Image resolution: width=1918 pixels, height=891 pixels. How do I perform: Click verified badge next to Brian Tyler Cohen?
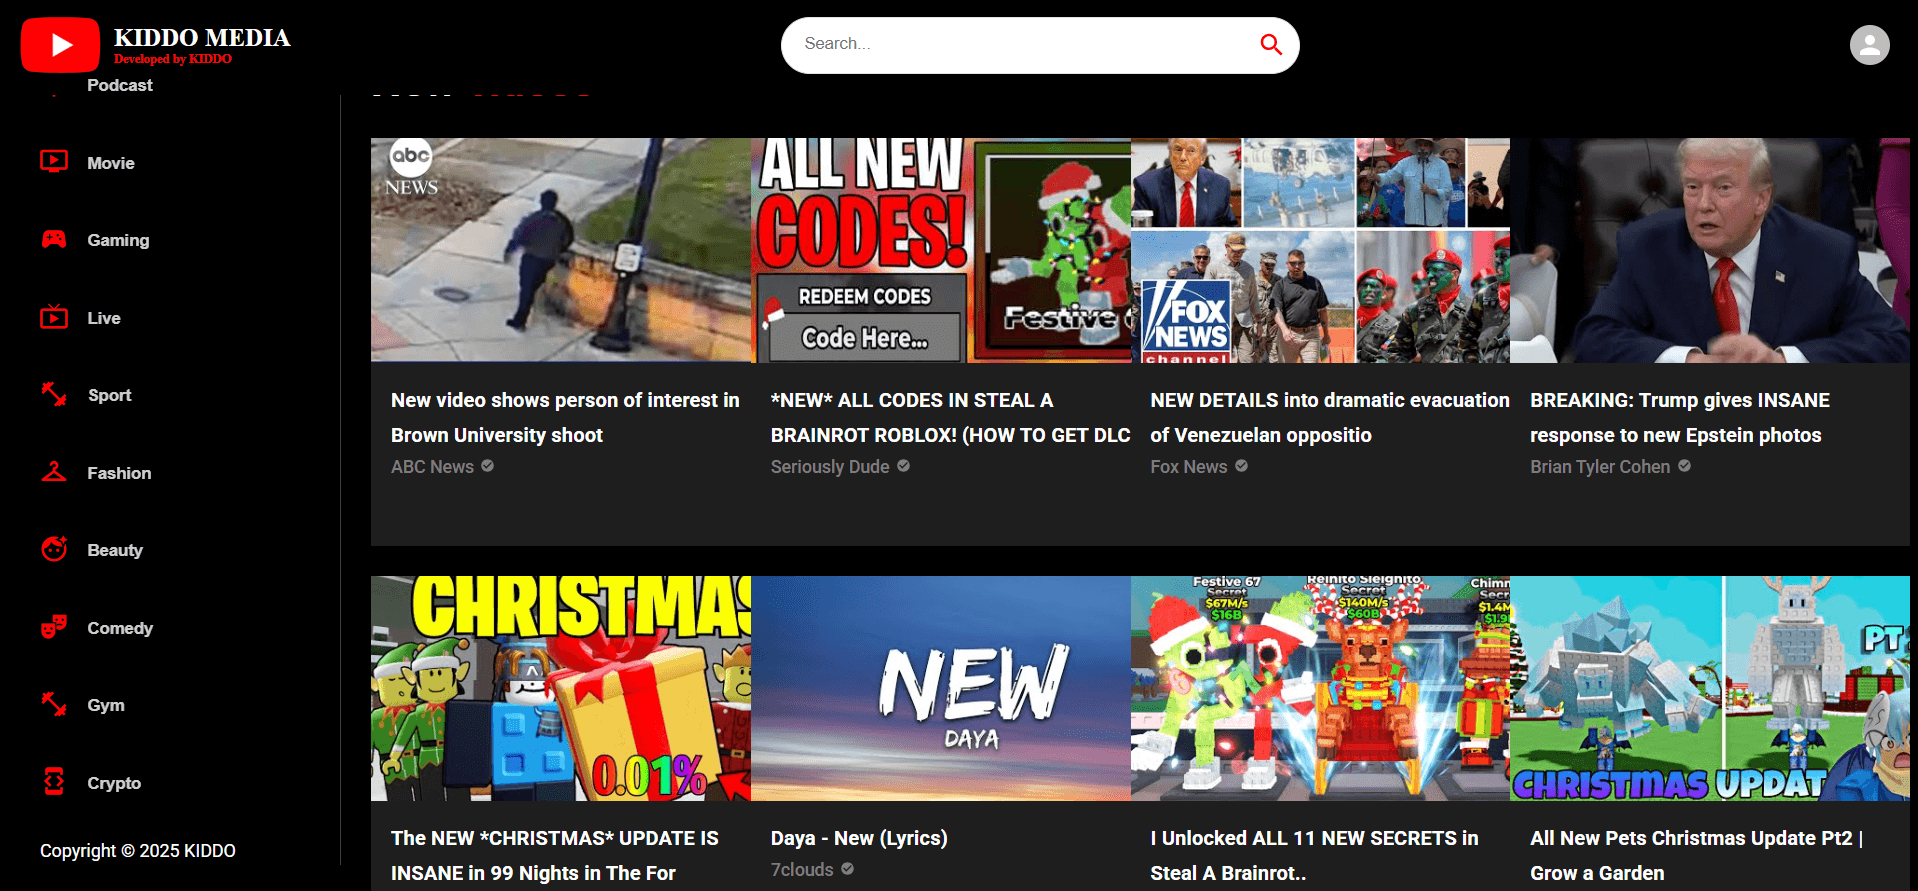(1684, 466)
